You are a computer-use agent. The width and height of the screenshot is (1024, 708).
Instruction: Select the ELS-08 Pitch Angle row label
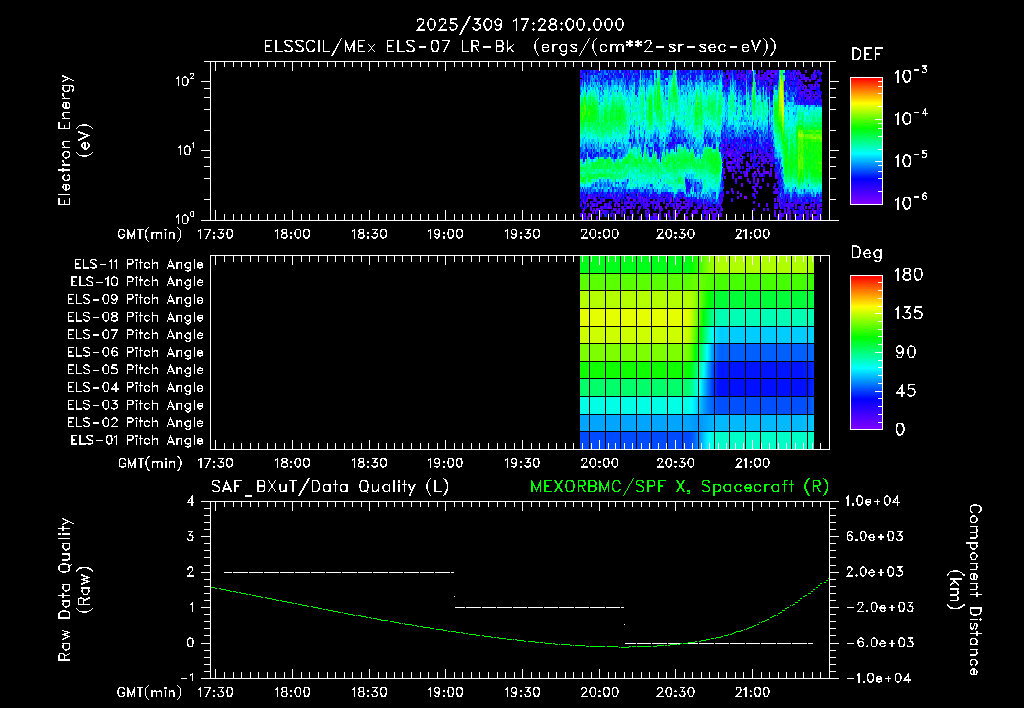click(135, 317)
